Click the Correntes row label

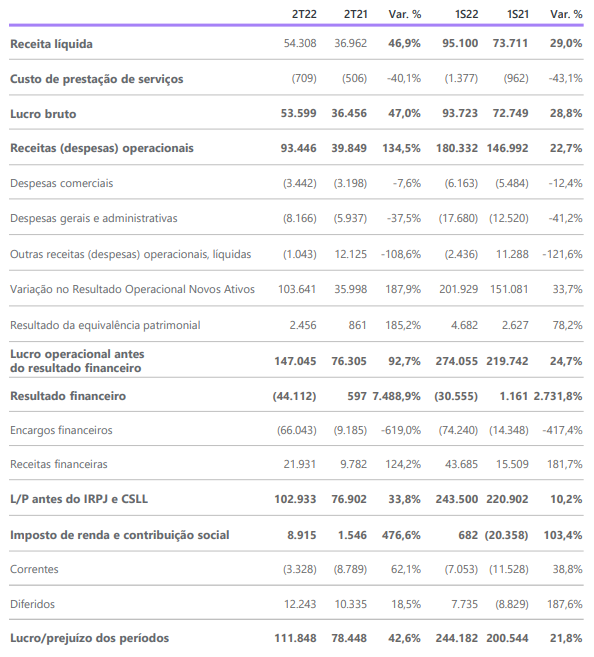[x=34, y=570]
